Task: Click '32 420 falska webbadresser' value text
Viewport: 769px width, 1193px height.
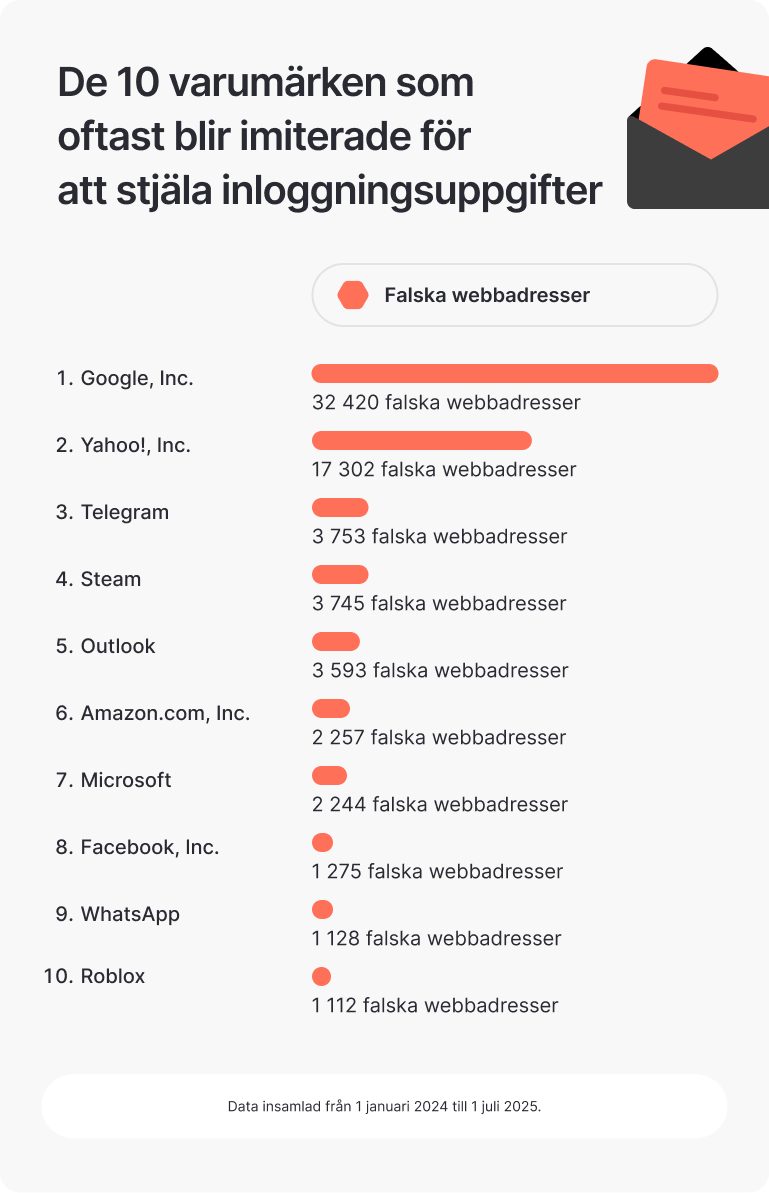Action: (x=446, y=403)
